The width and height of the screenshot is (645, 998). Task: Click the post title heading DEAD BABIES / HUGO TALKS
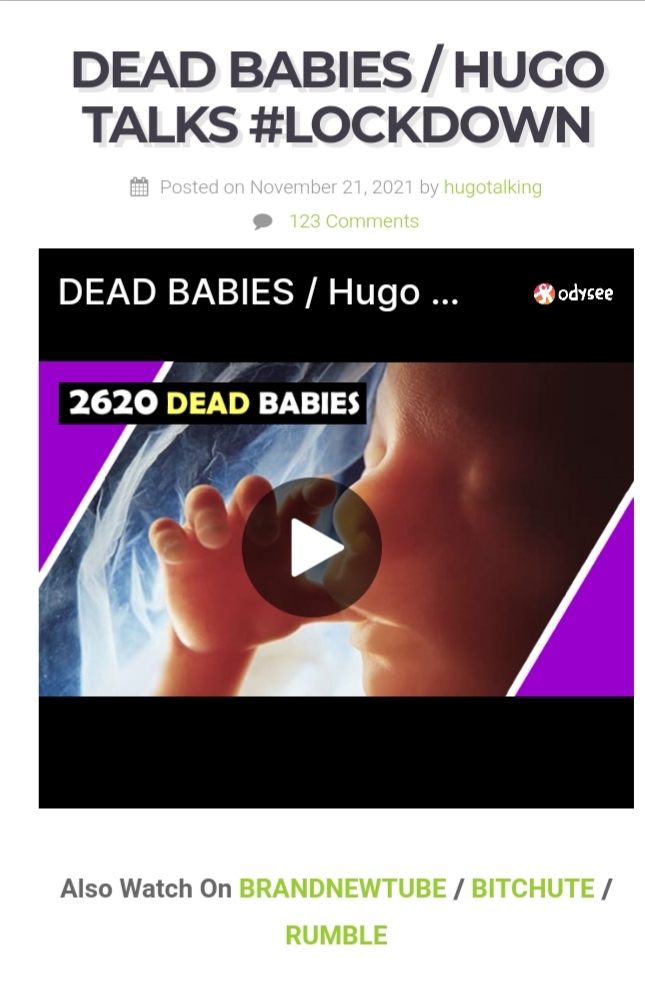(x=337, y=97)
